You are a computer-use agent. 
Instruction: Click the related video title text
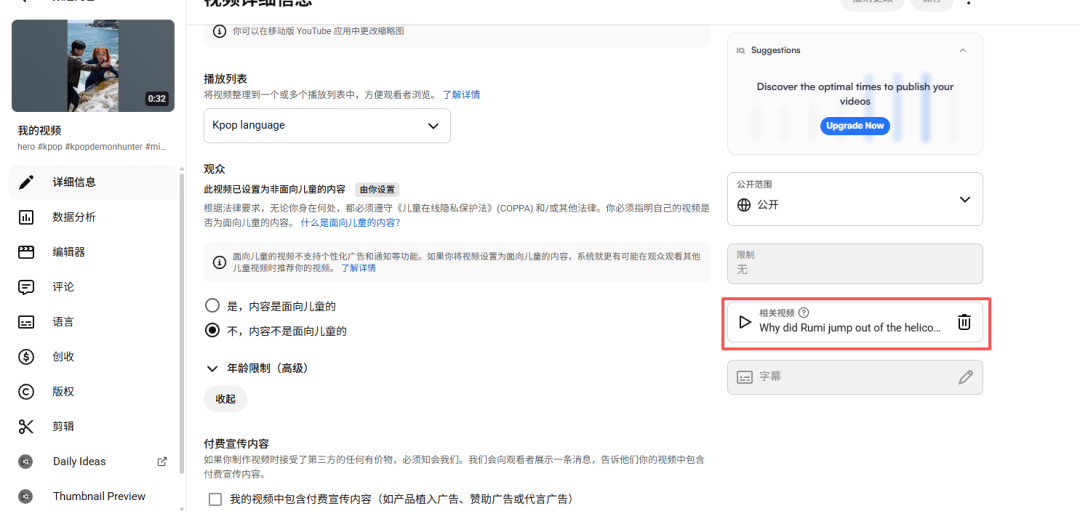click(x=850, y=328)
